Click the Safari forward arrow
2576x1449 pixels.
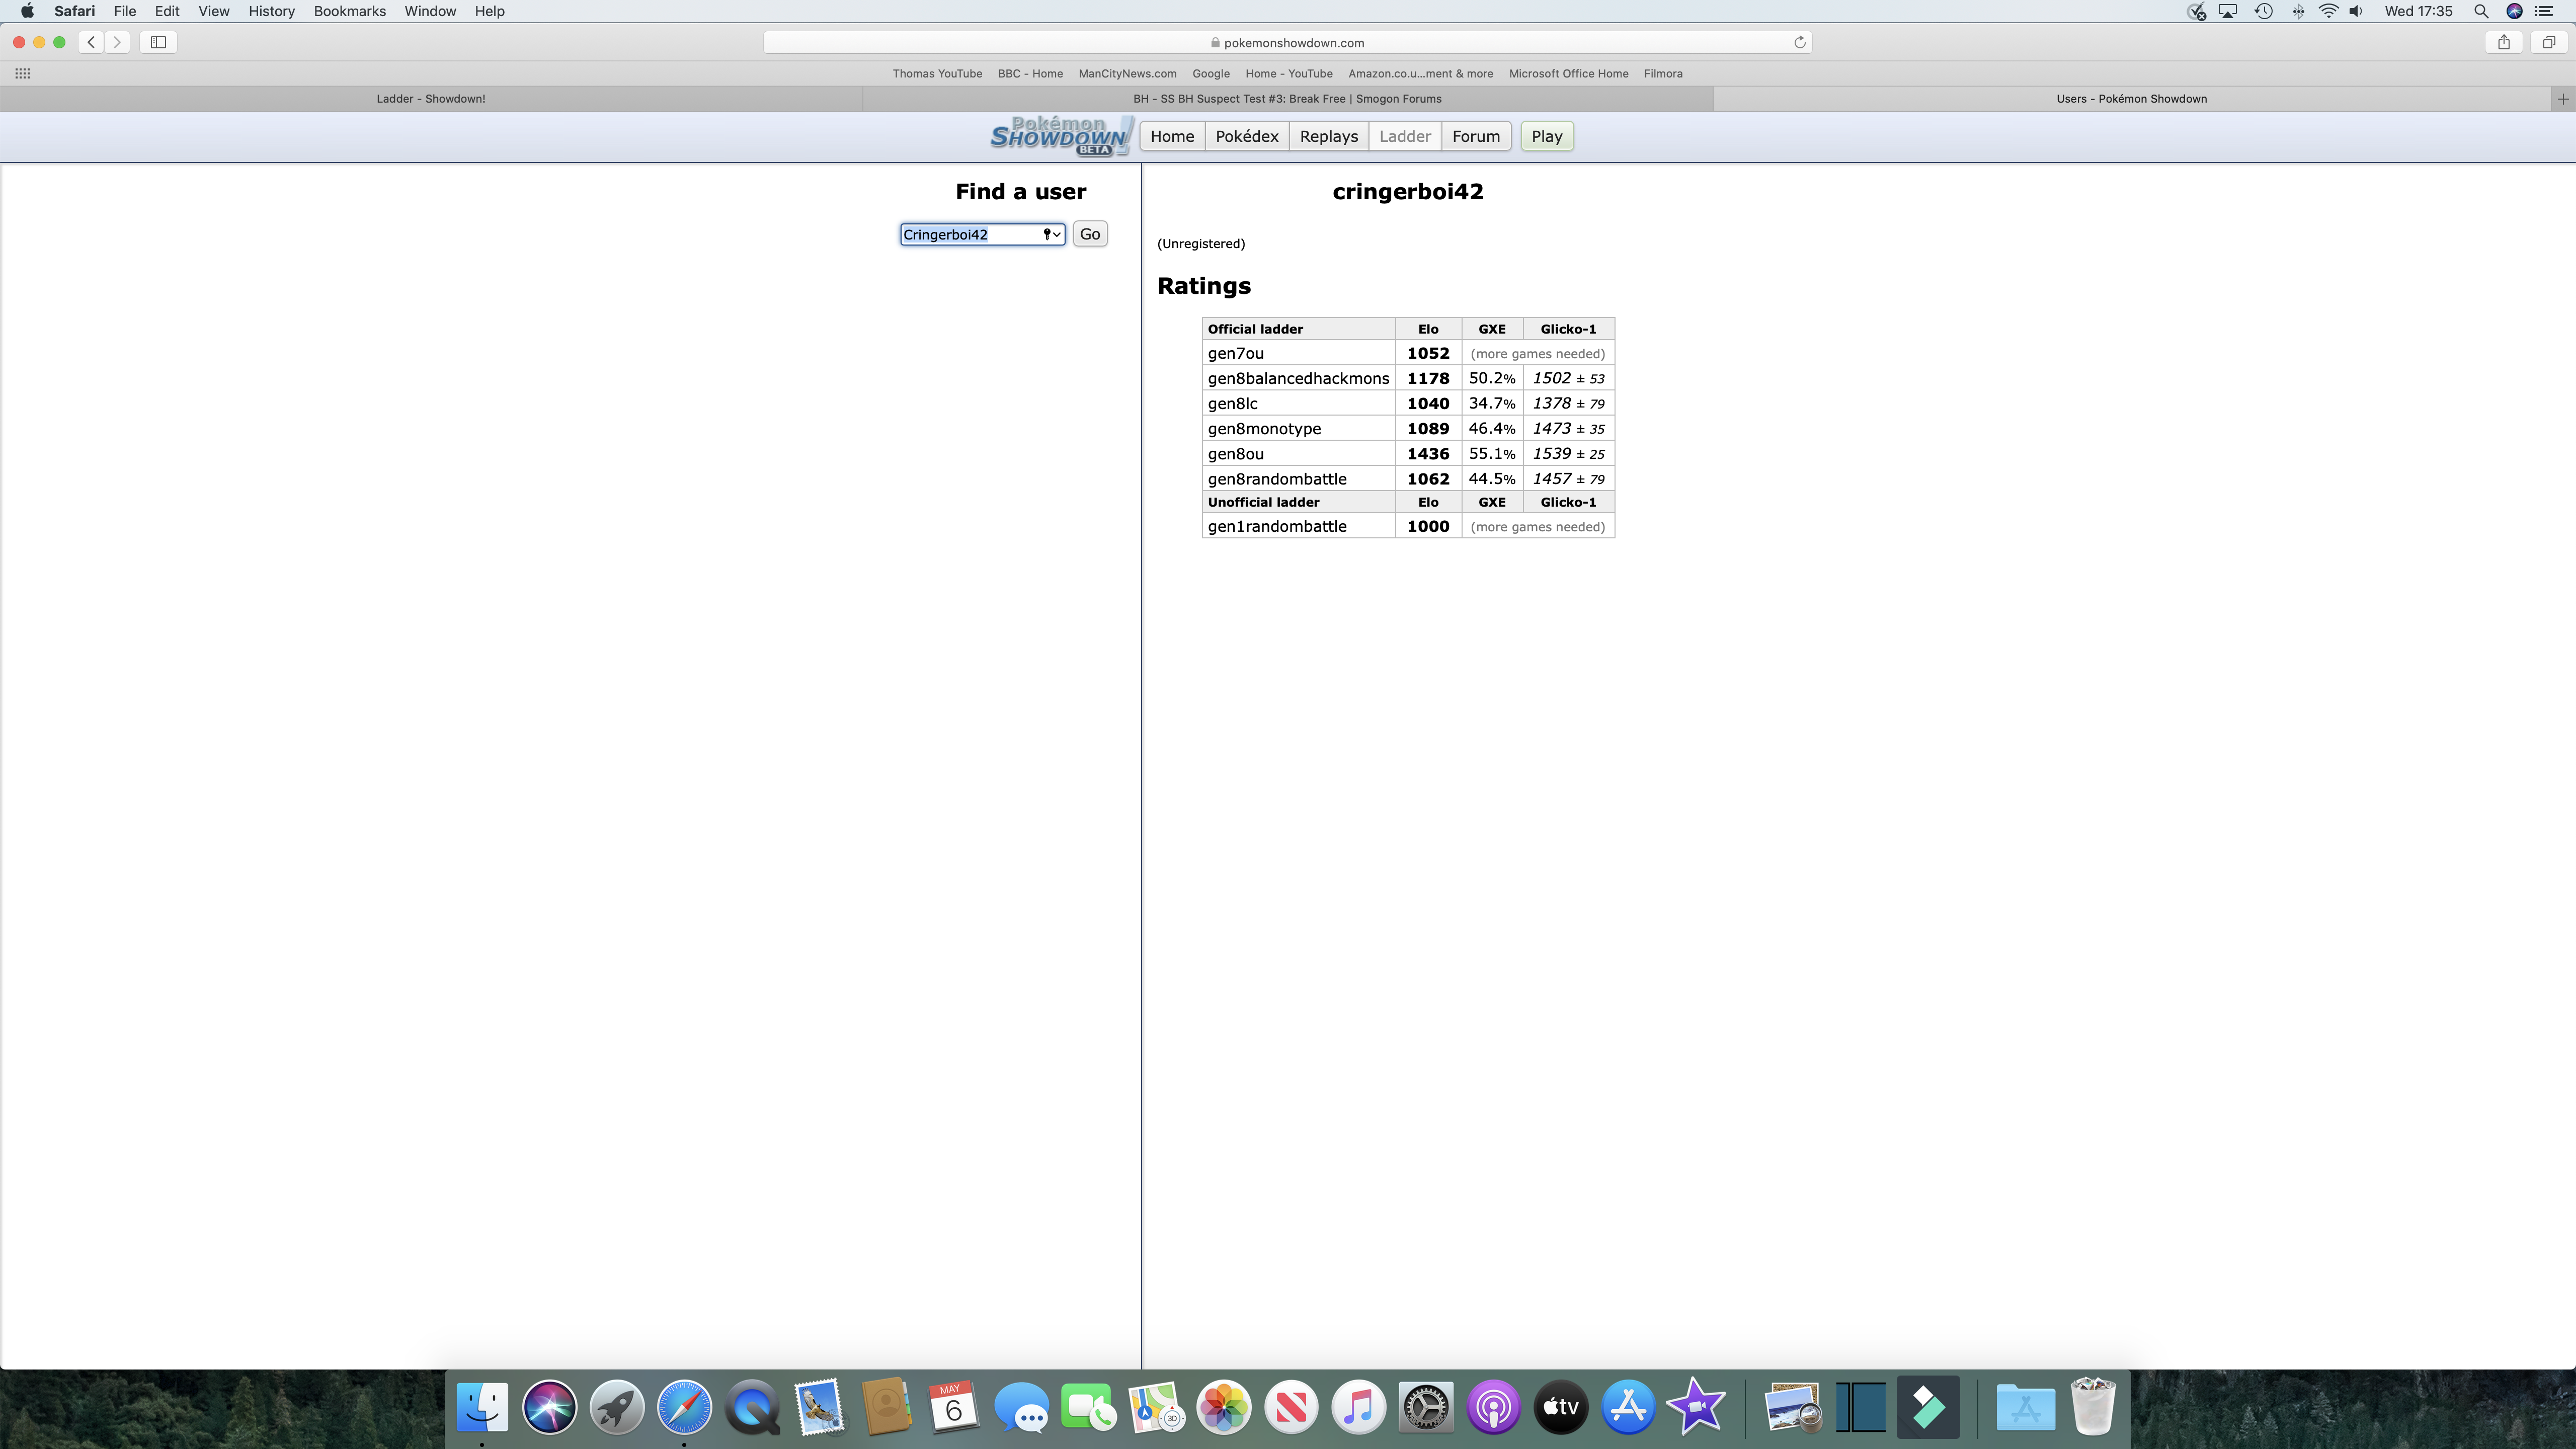[117, 42]
